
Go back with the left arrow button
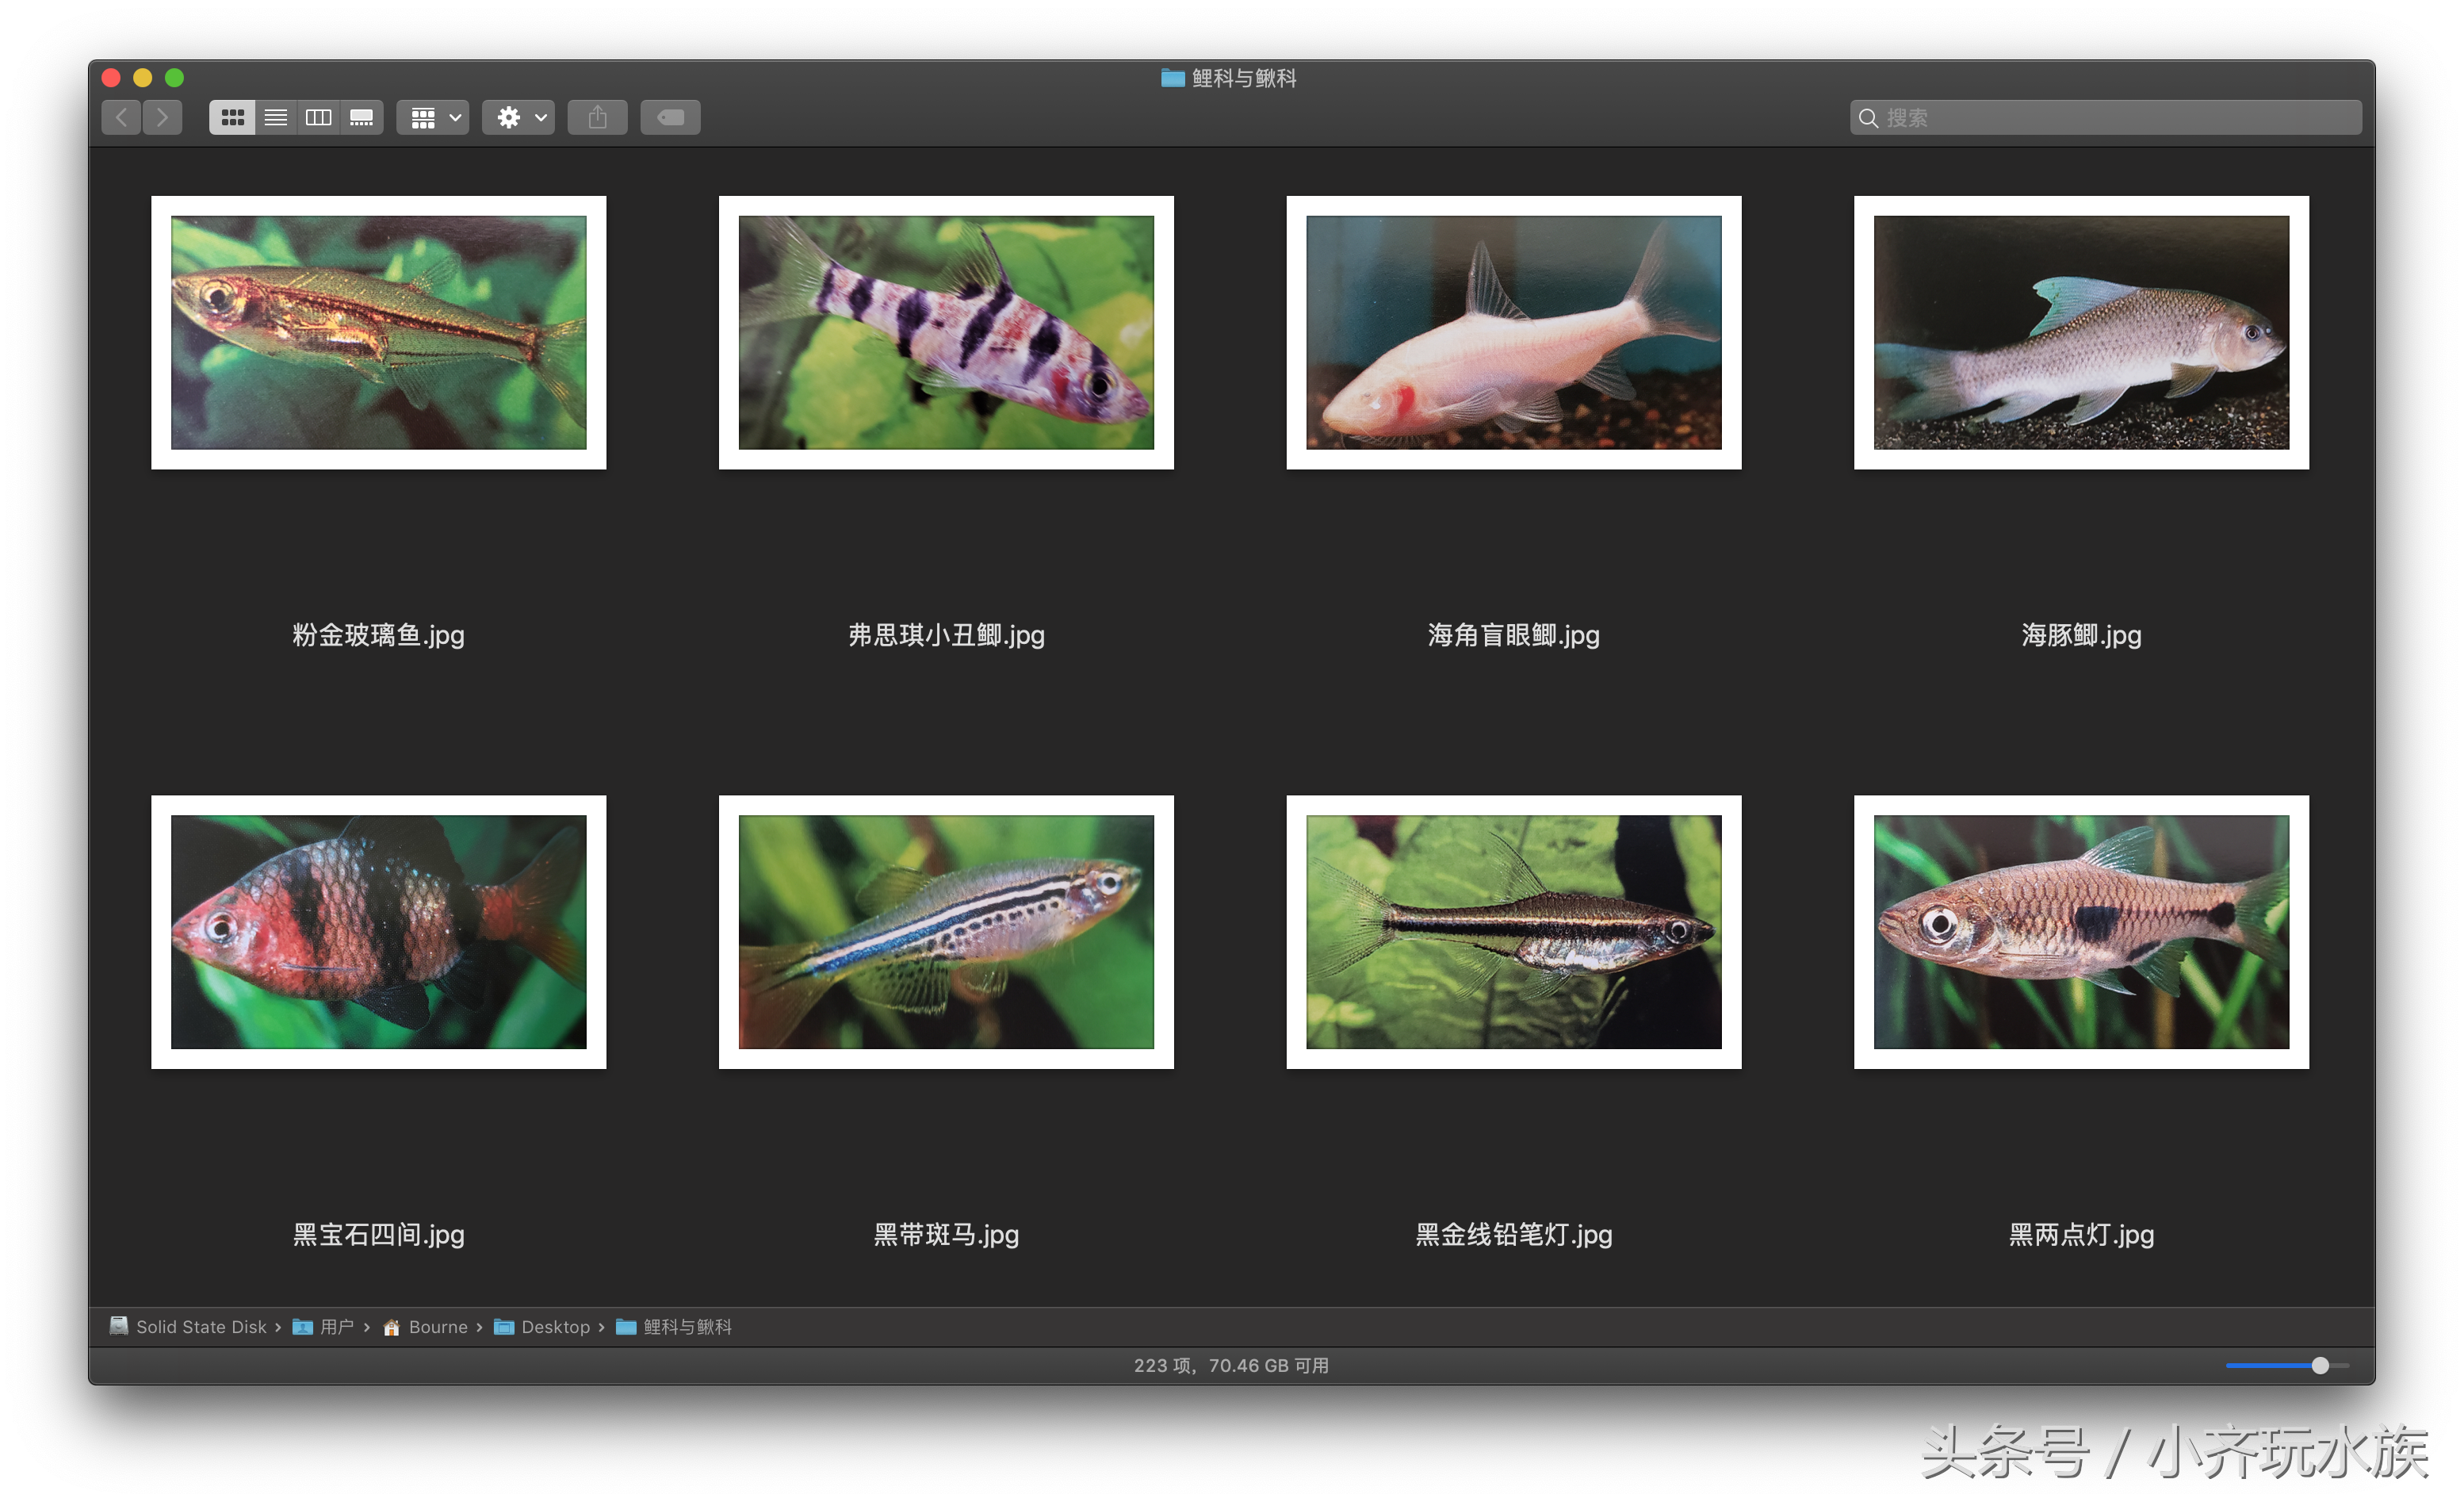(x=121, y=118)
